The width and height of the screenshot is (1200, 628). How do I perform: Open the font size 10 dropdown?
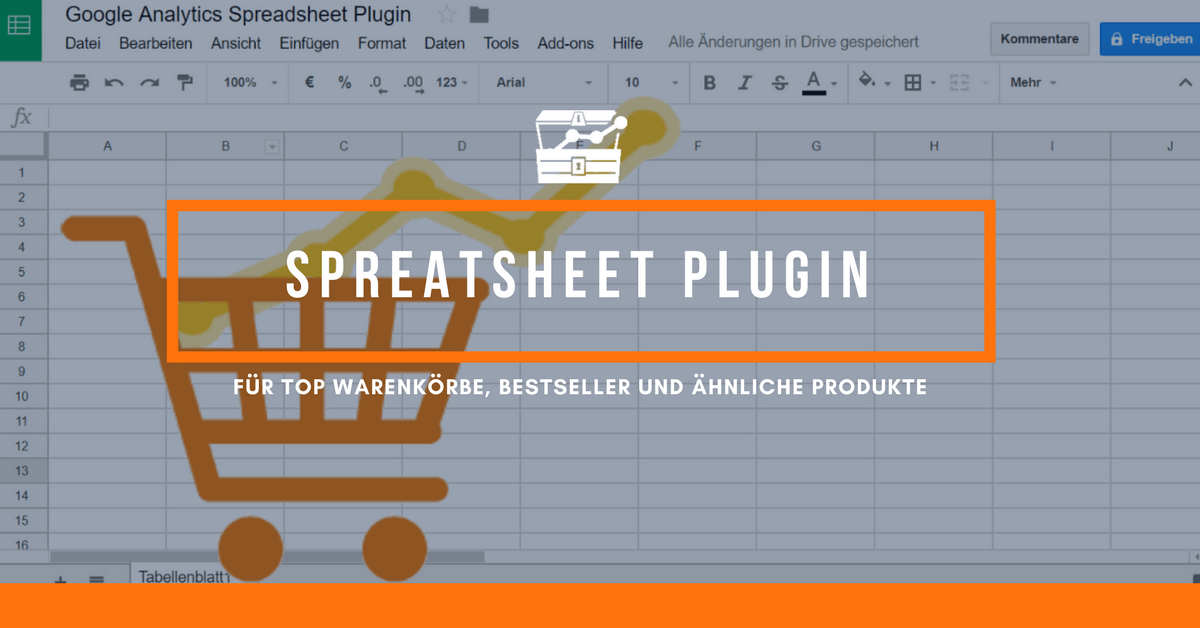coord(650,83)
